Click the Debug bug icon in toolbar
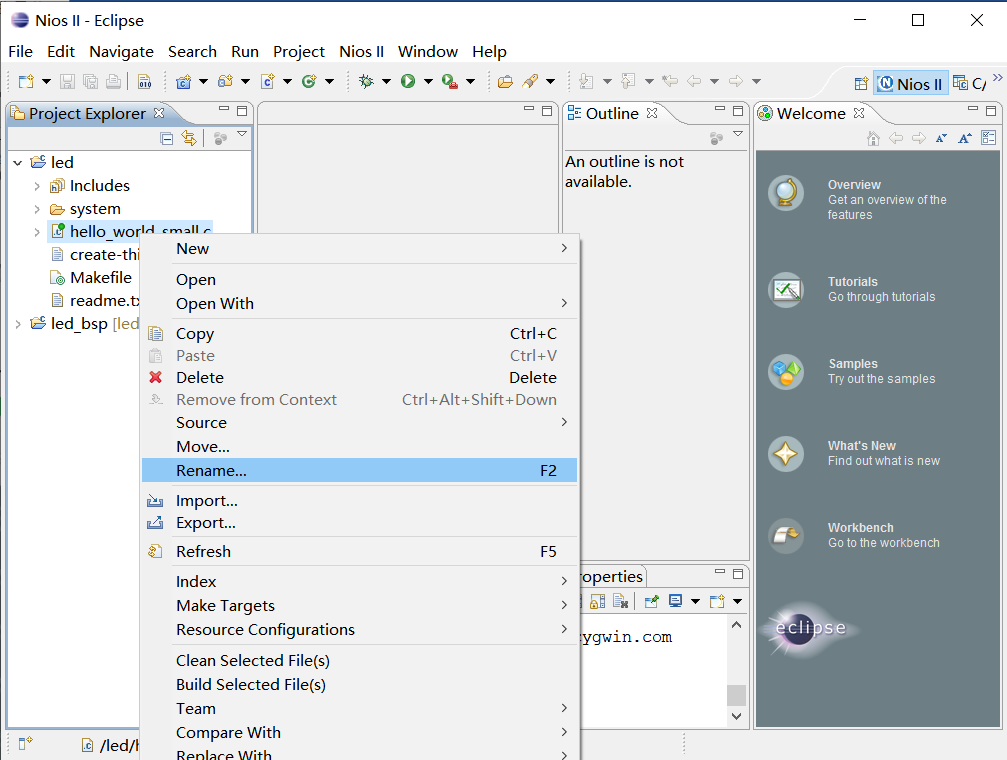 click(x=366, y=82)
